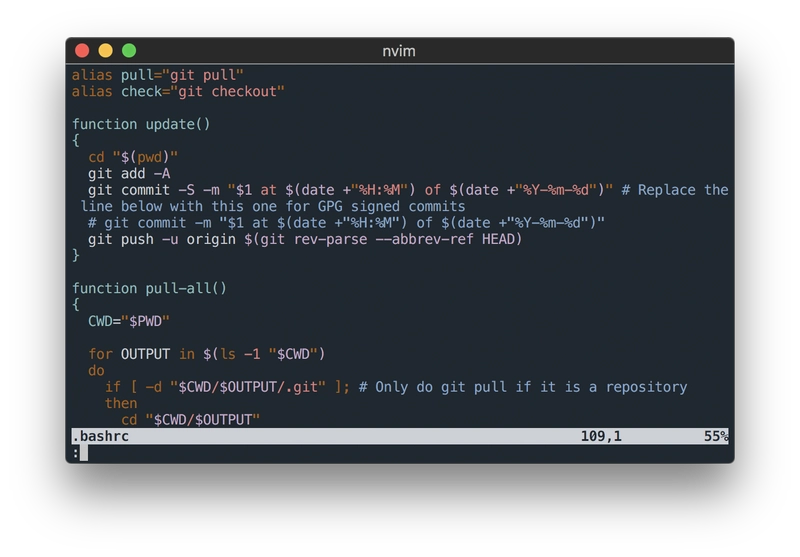Viewport: 800px width, 557px height.
Task: Click the yellow minimize window button
Action: click(x=106, y=50)
